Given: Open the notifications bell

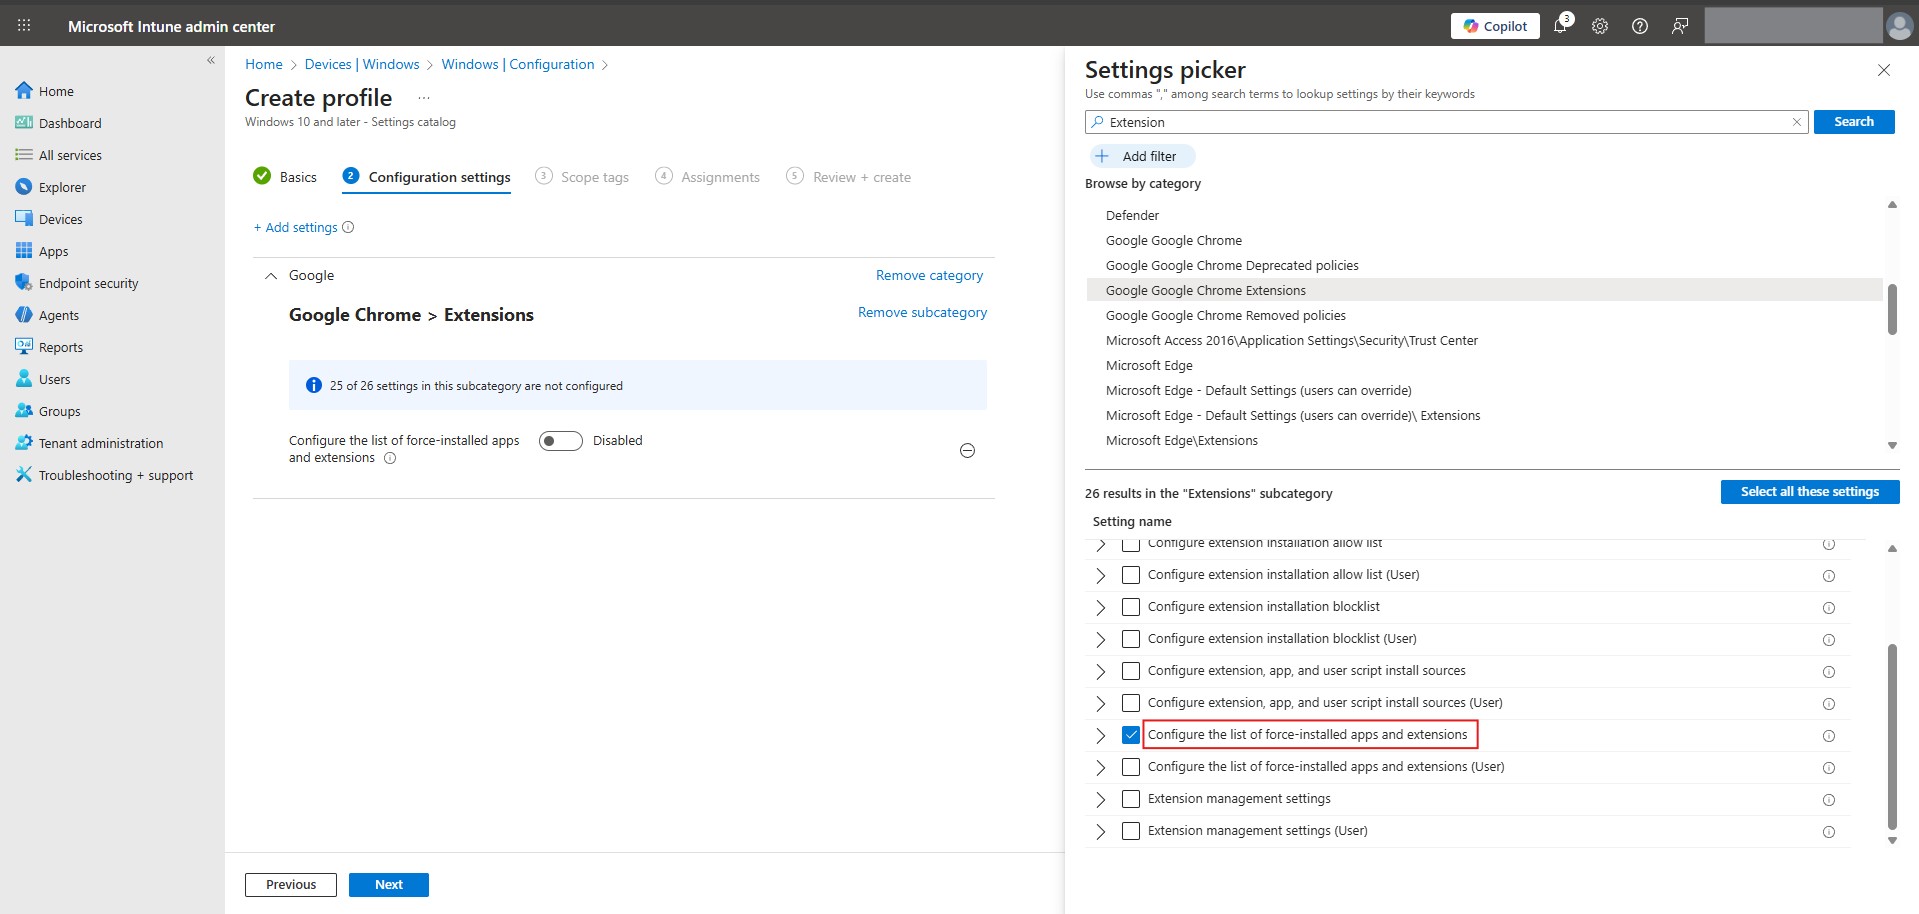Looking at the screenshot, I should pyautogui.click(x=1560, y=26).
